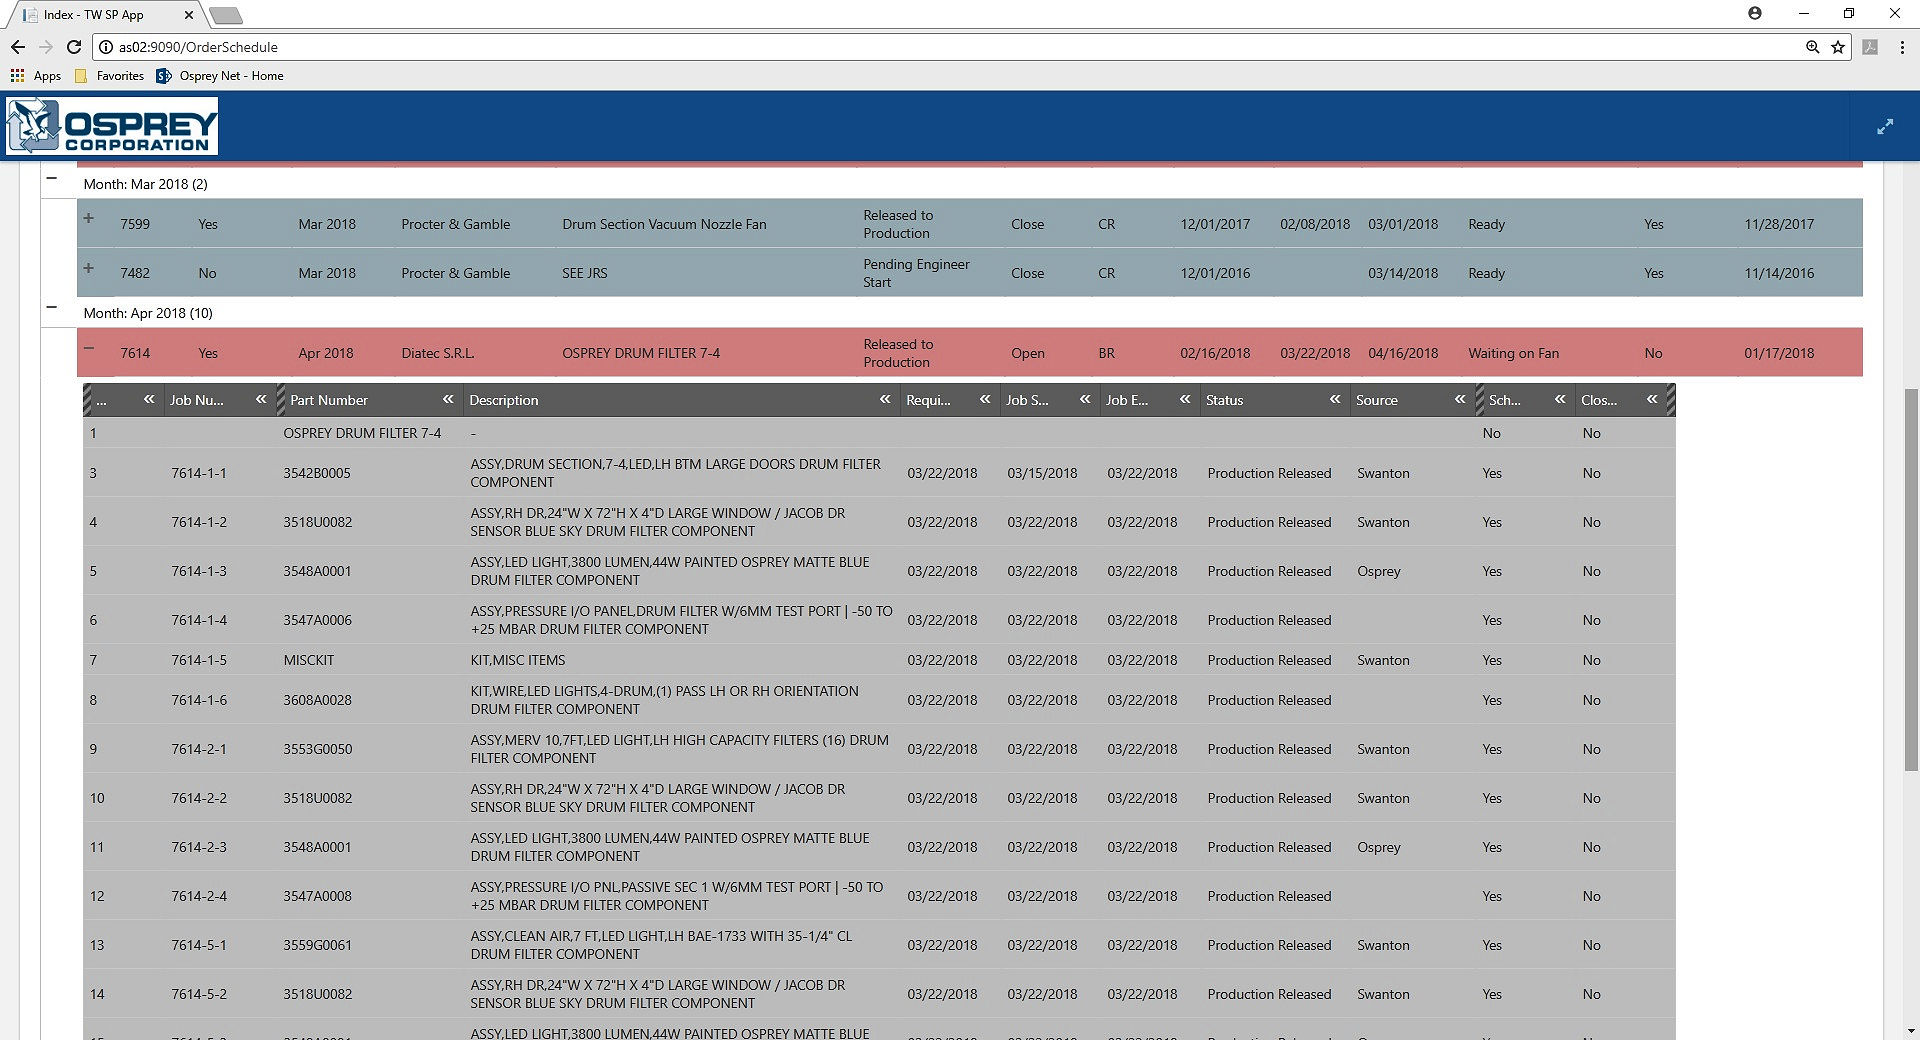Click the 'SEE JRS' description cell
The height and width of the screenshot is (1040, 1920).
click(585, 273)
